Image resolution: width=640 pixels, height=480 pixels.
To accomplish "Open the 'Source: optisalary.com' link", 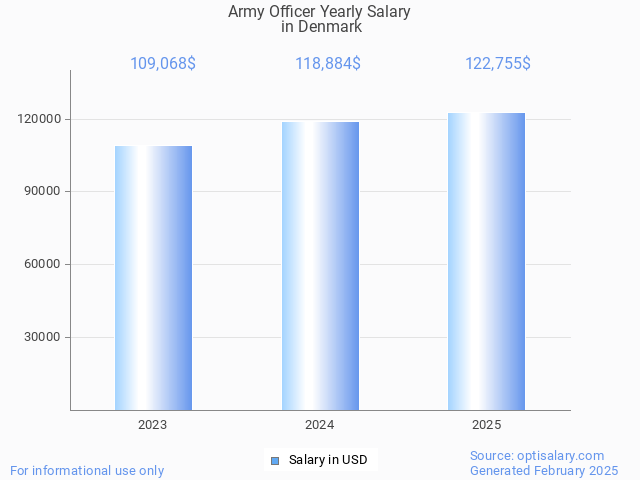I will [x=537, y=456].
